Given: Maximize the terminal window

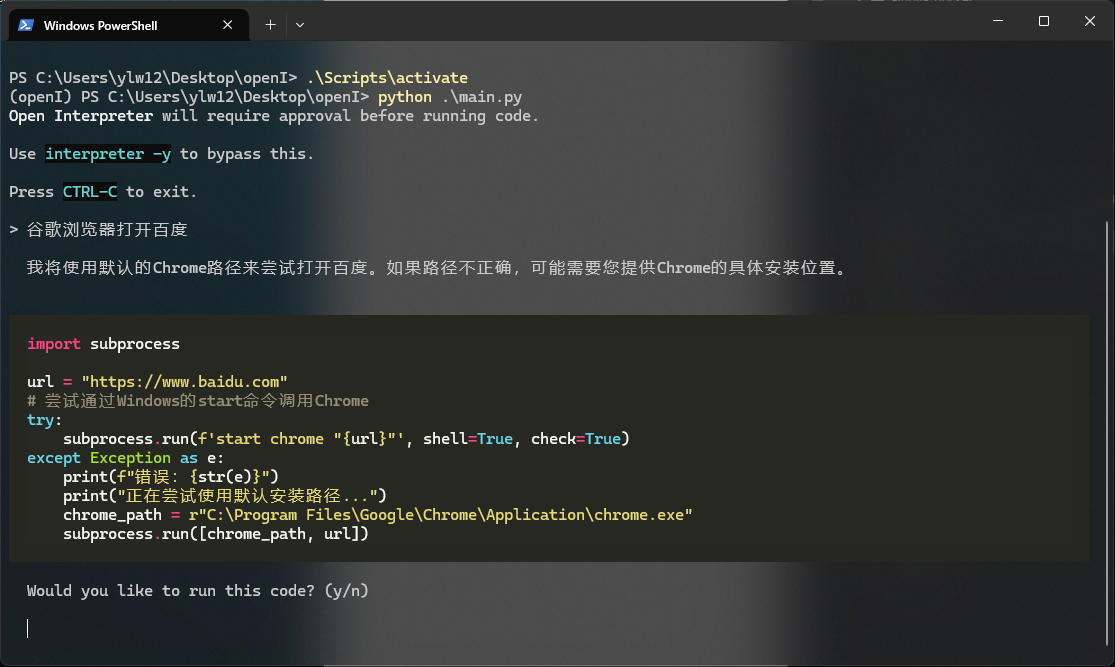Looking at the screenshot, I should (1043, 21).
